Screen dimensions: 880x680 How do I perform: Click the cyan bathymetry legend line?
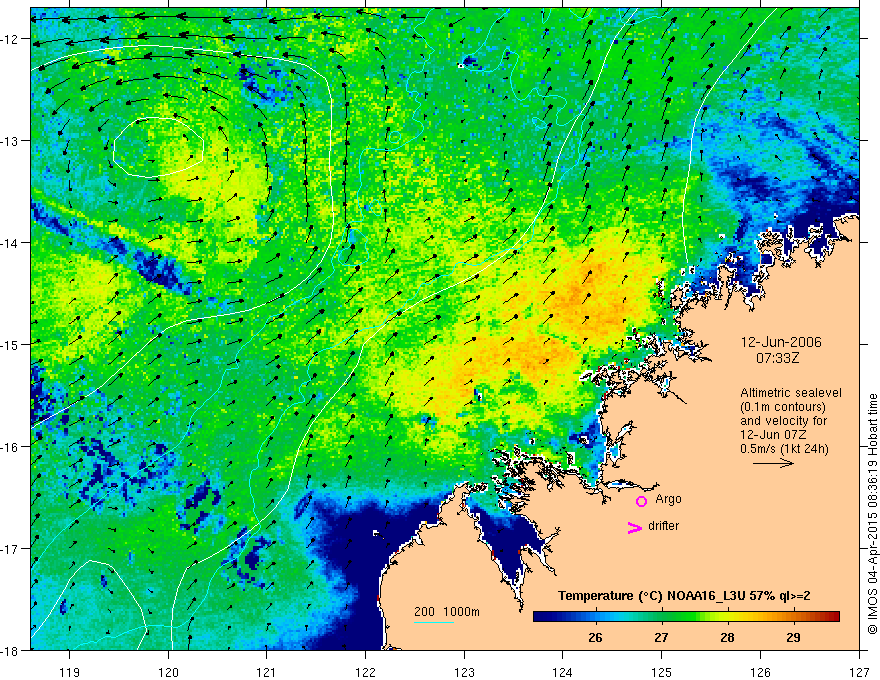(434, 622)
